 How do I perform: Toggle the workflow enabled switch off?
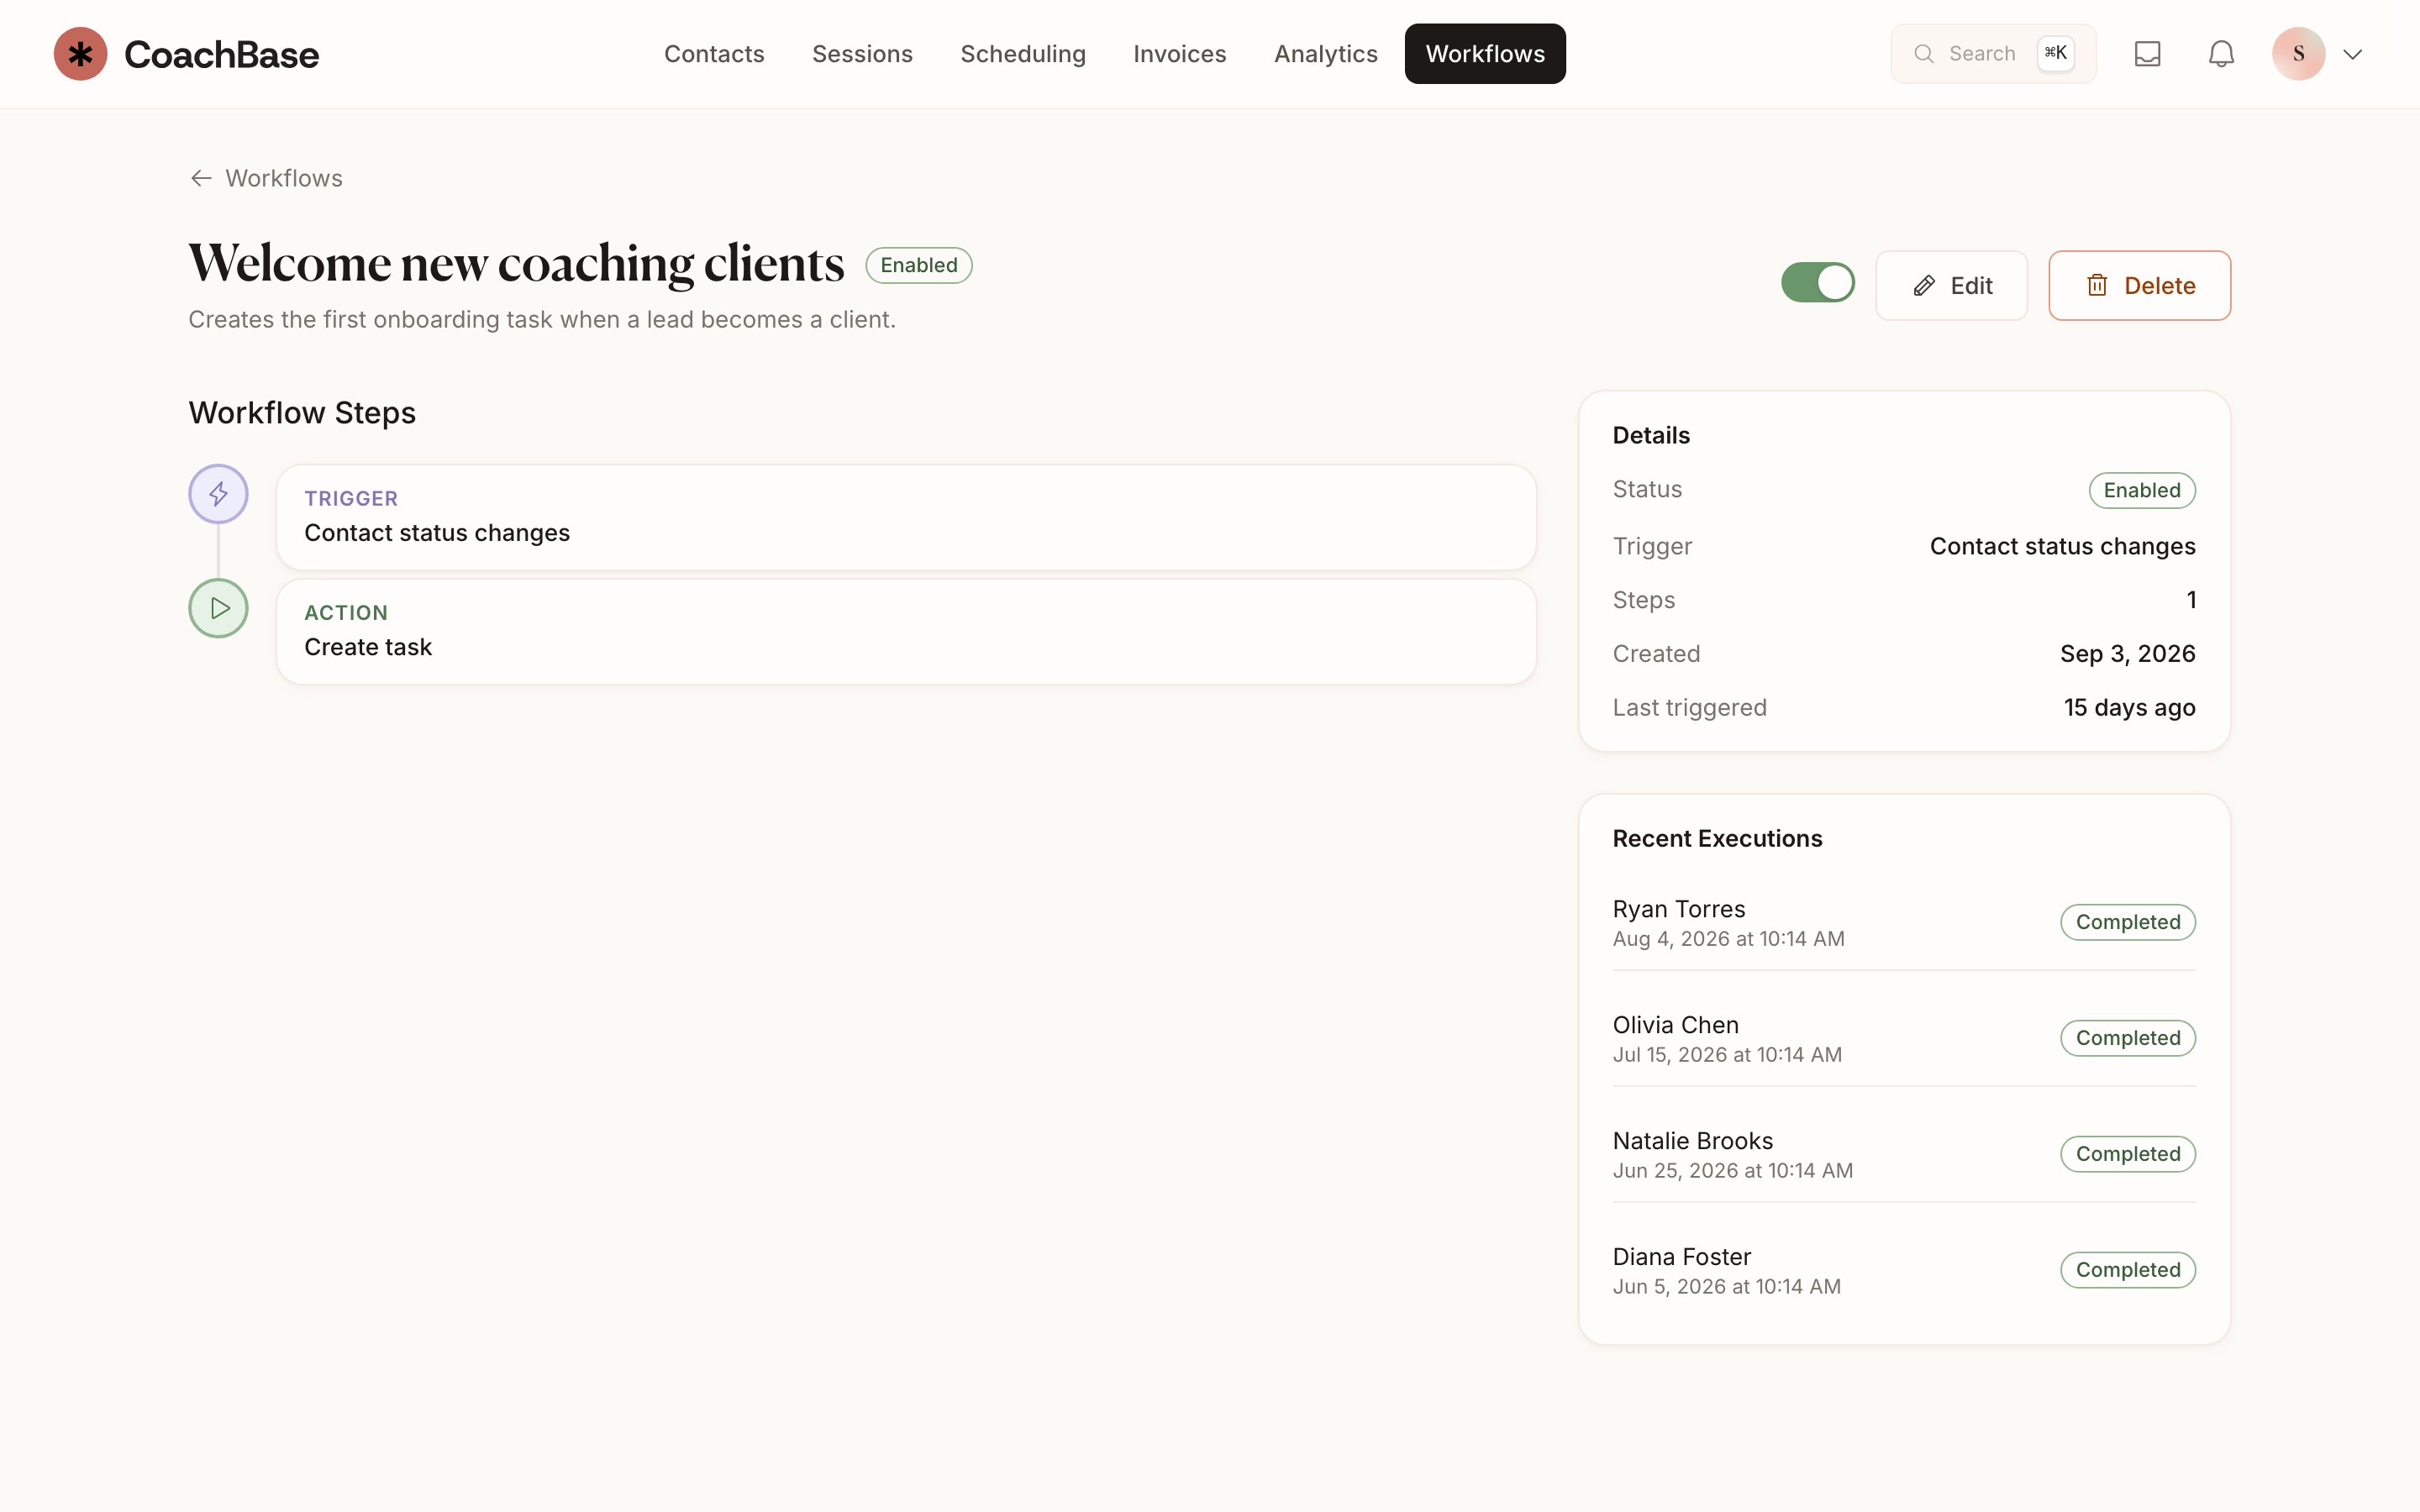[1817, 283]
